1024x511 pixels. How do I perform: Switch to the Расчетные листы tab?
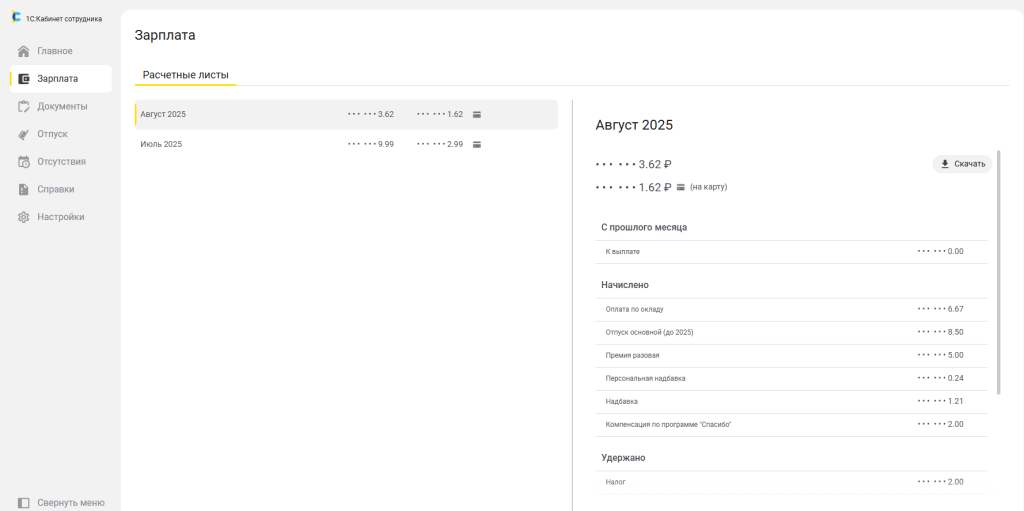(185, 75)
